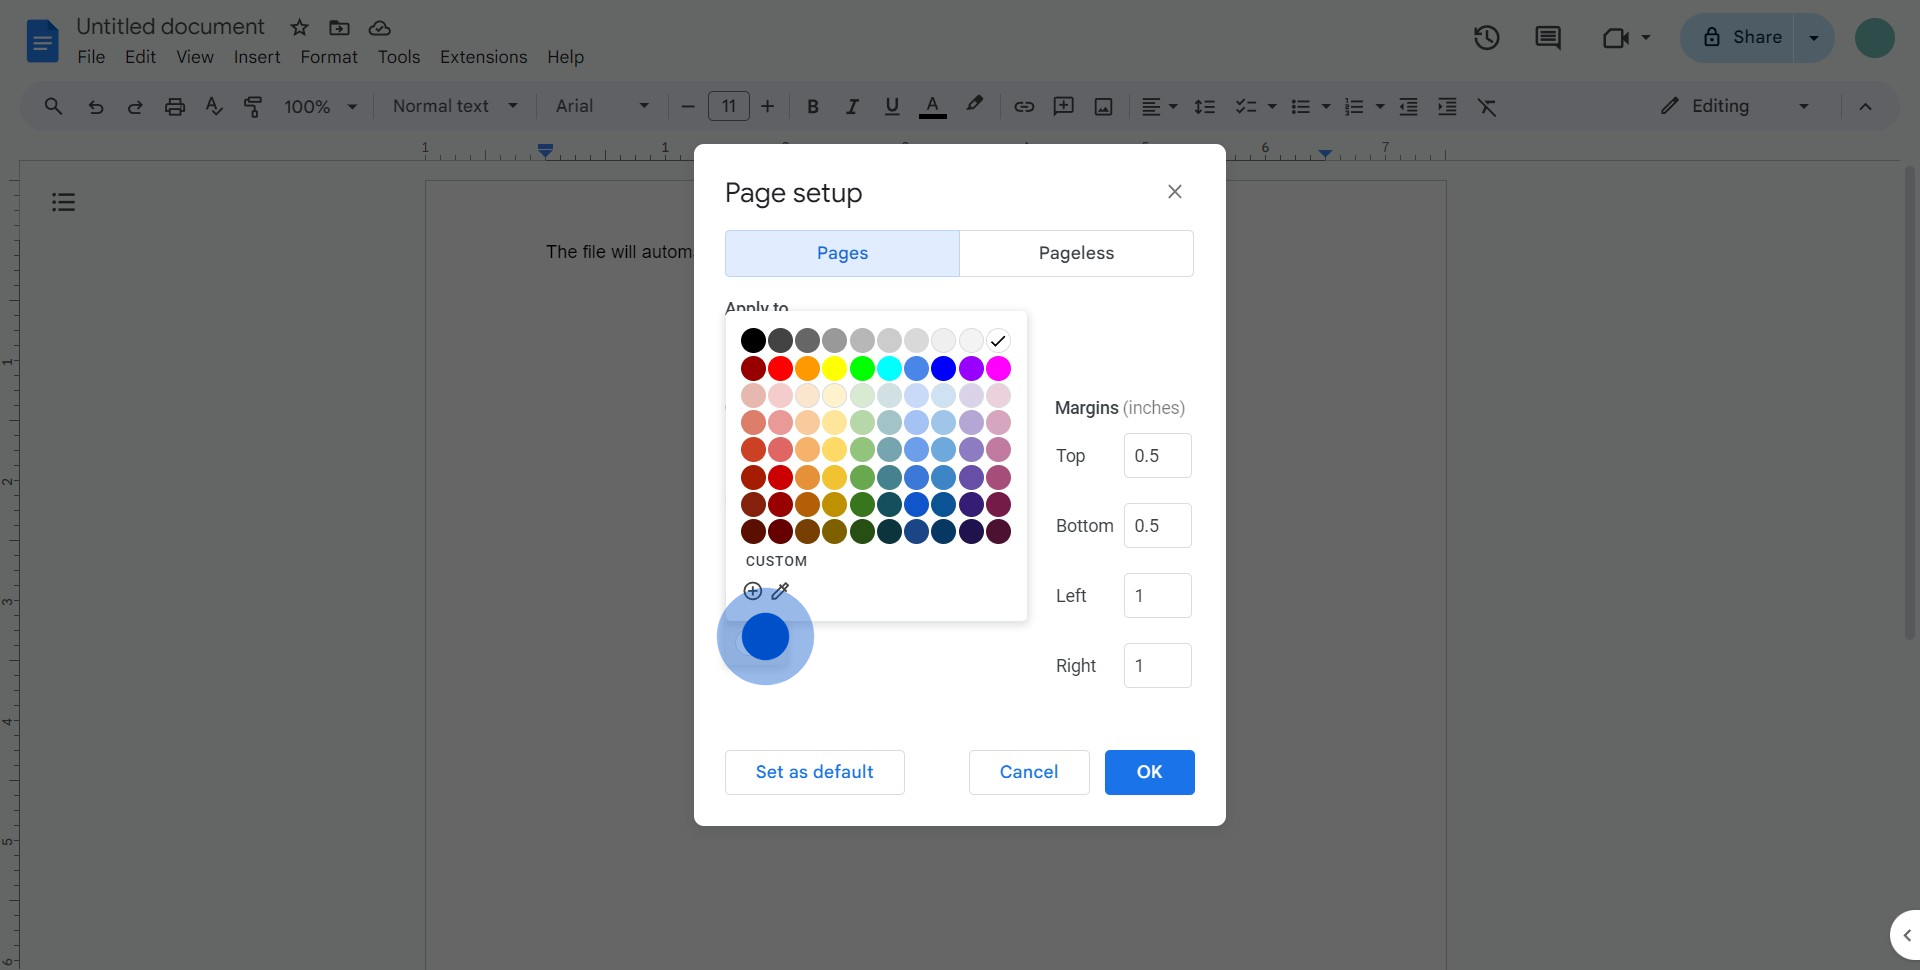The height and width of the screenshot is (970, 1920).
Task: Undo the last action
Action: [x=96, y=106]
